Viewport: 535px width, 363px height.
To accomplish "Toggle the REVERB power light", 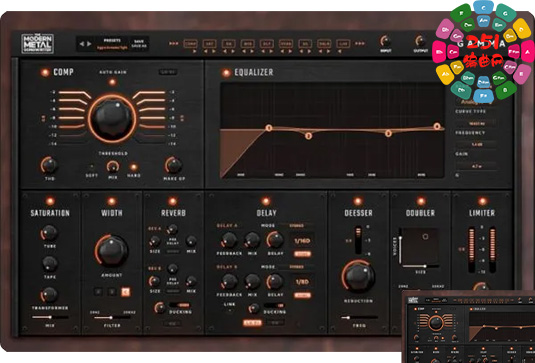I will point(173,201).
